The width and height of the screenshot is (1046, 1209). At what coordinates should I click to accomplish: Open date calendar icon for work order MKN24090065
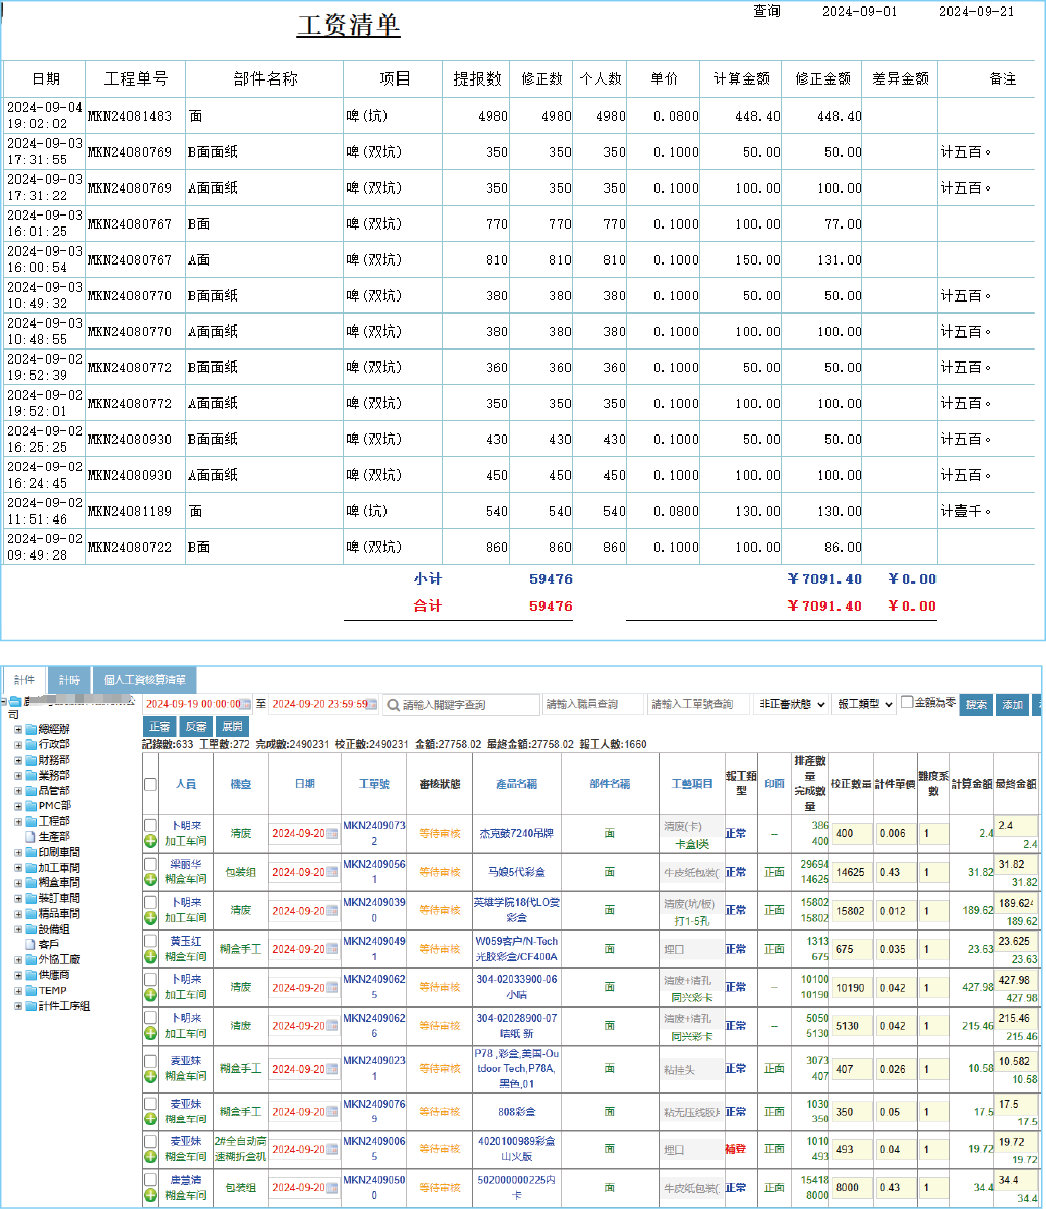pyautogui.click(x=332, y=1150)
